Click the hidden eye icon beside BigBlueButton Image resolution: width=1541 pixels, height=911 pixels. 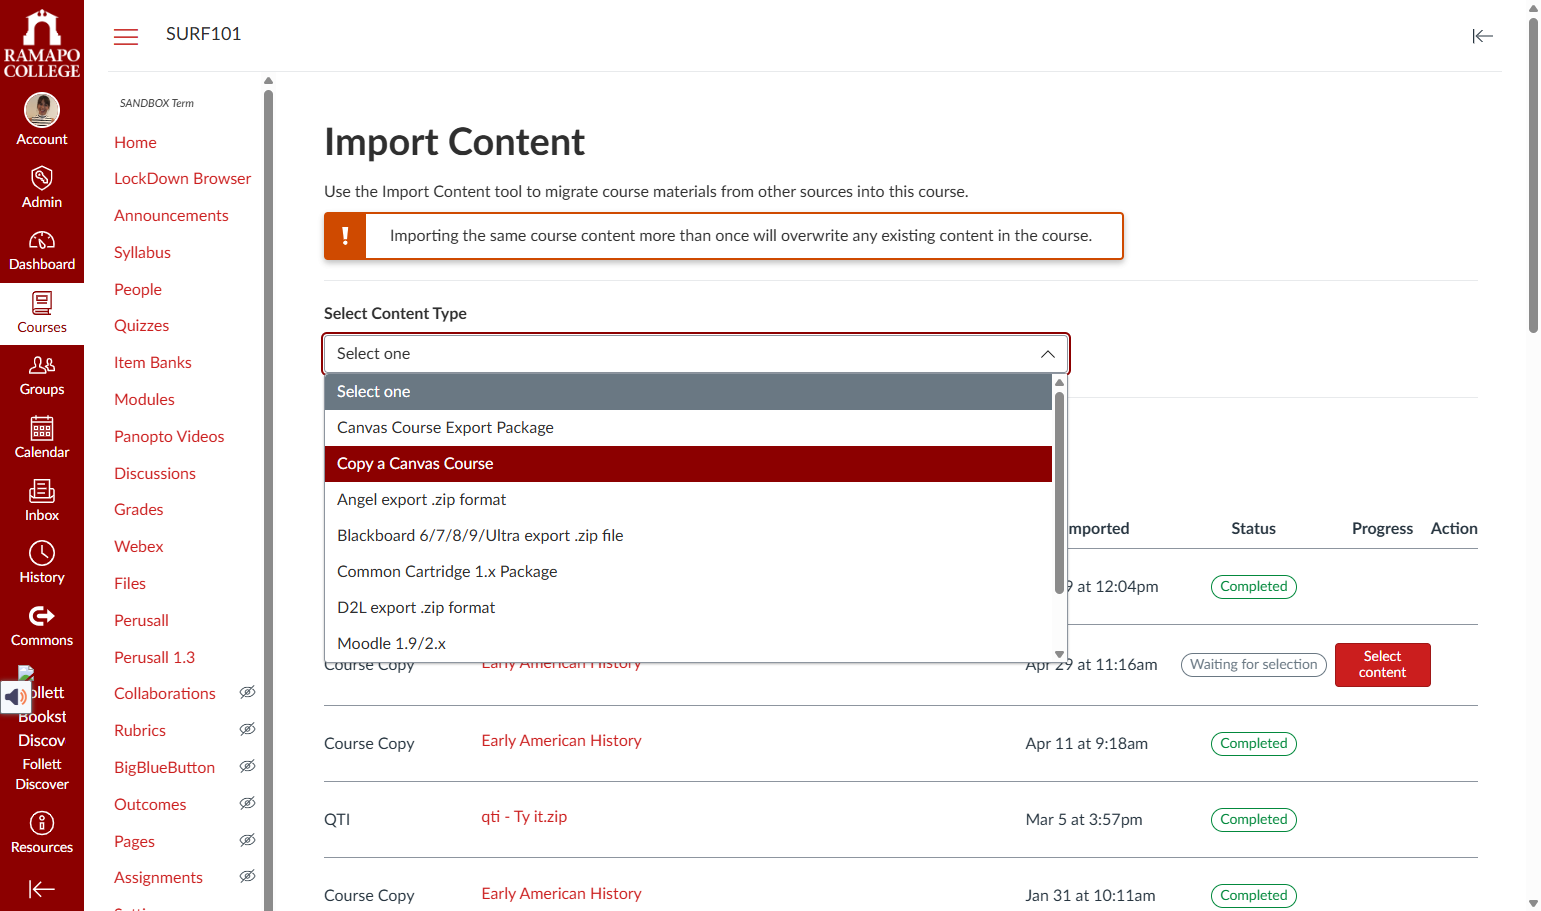(x=247, y=766)
